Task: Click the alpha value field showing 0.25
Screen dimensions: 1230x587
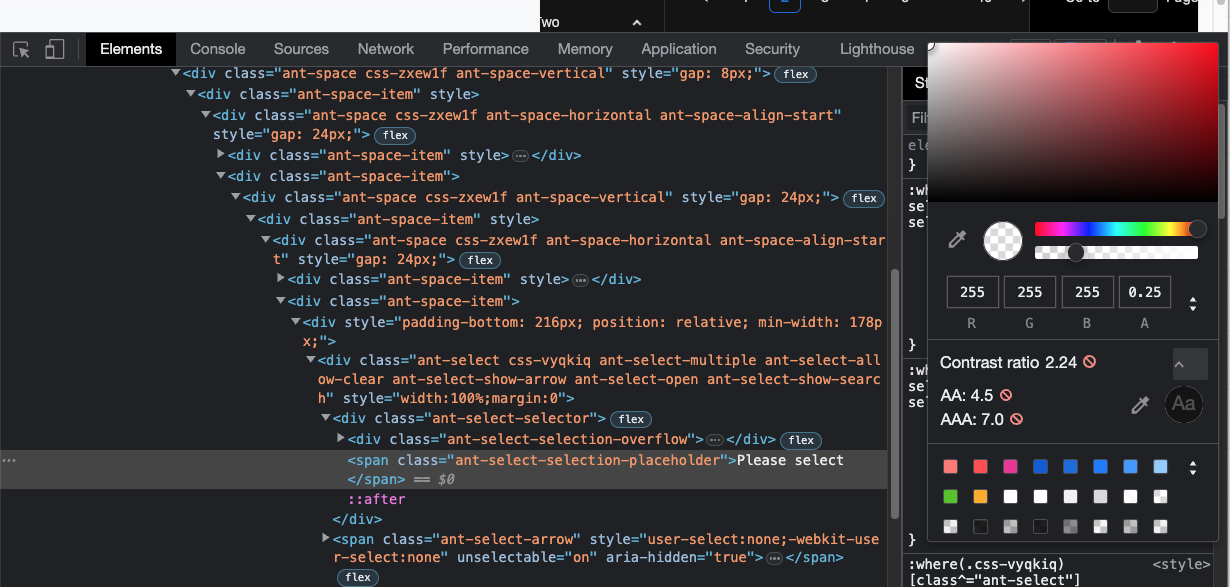Action: pos(1144,291)
